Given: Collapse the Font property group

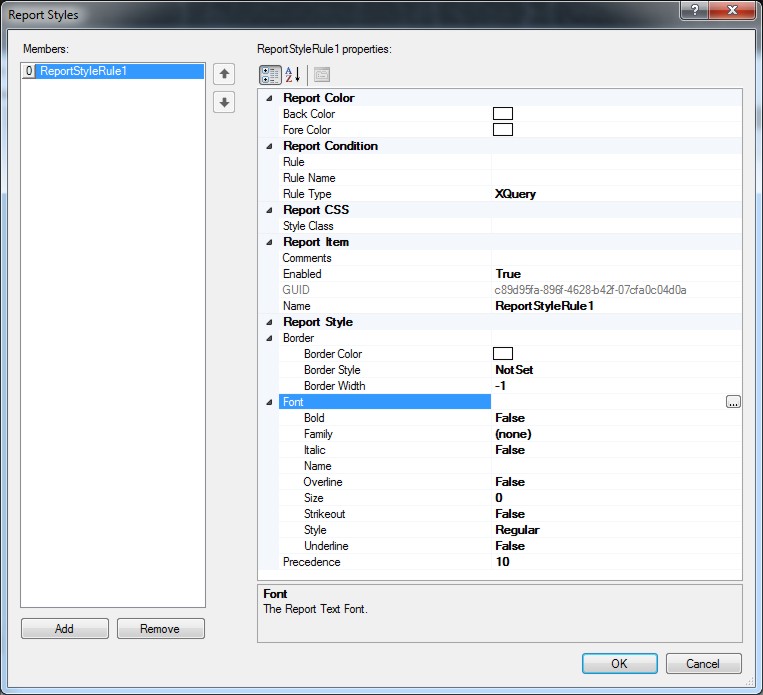Looking at the screenshot, I should [x=269, y=402].
